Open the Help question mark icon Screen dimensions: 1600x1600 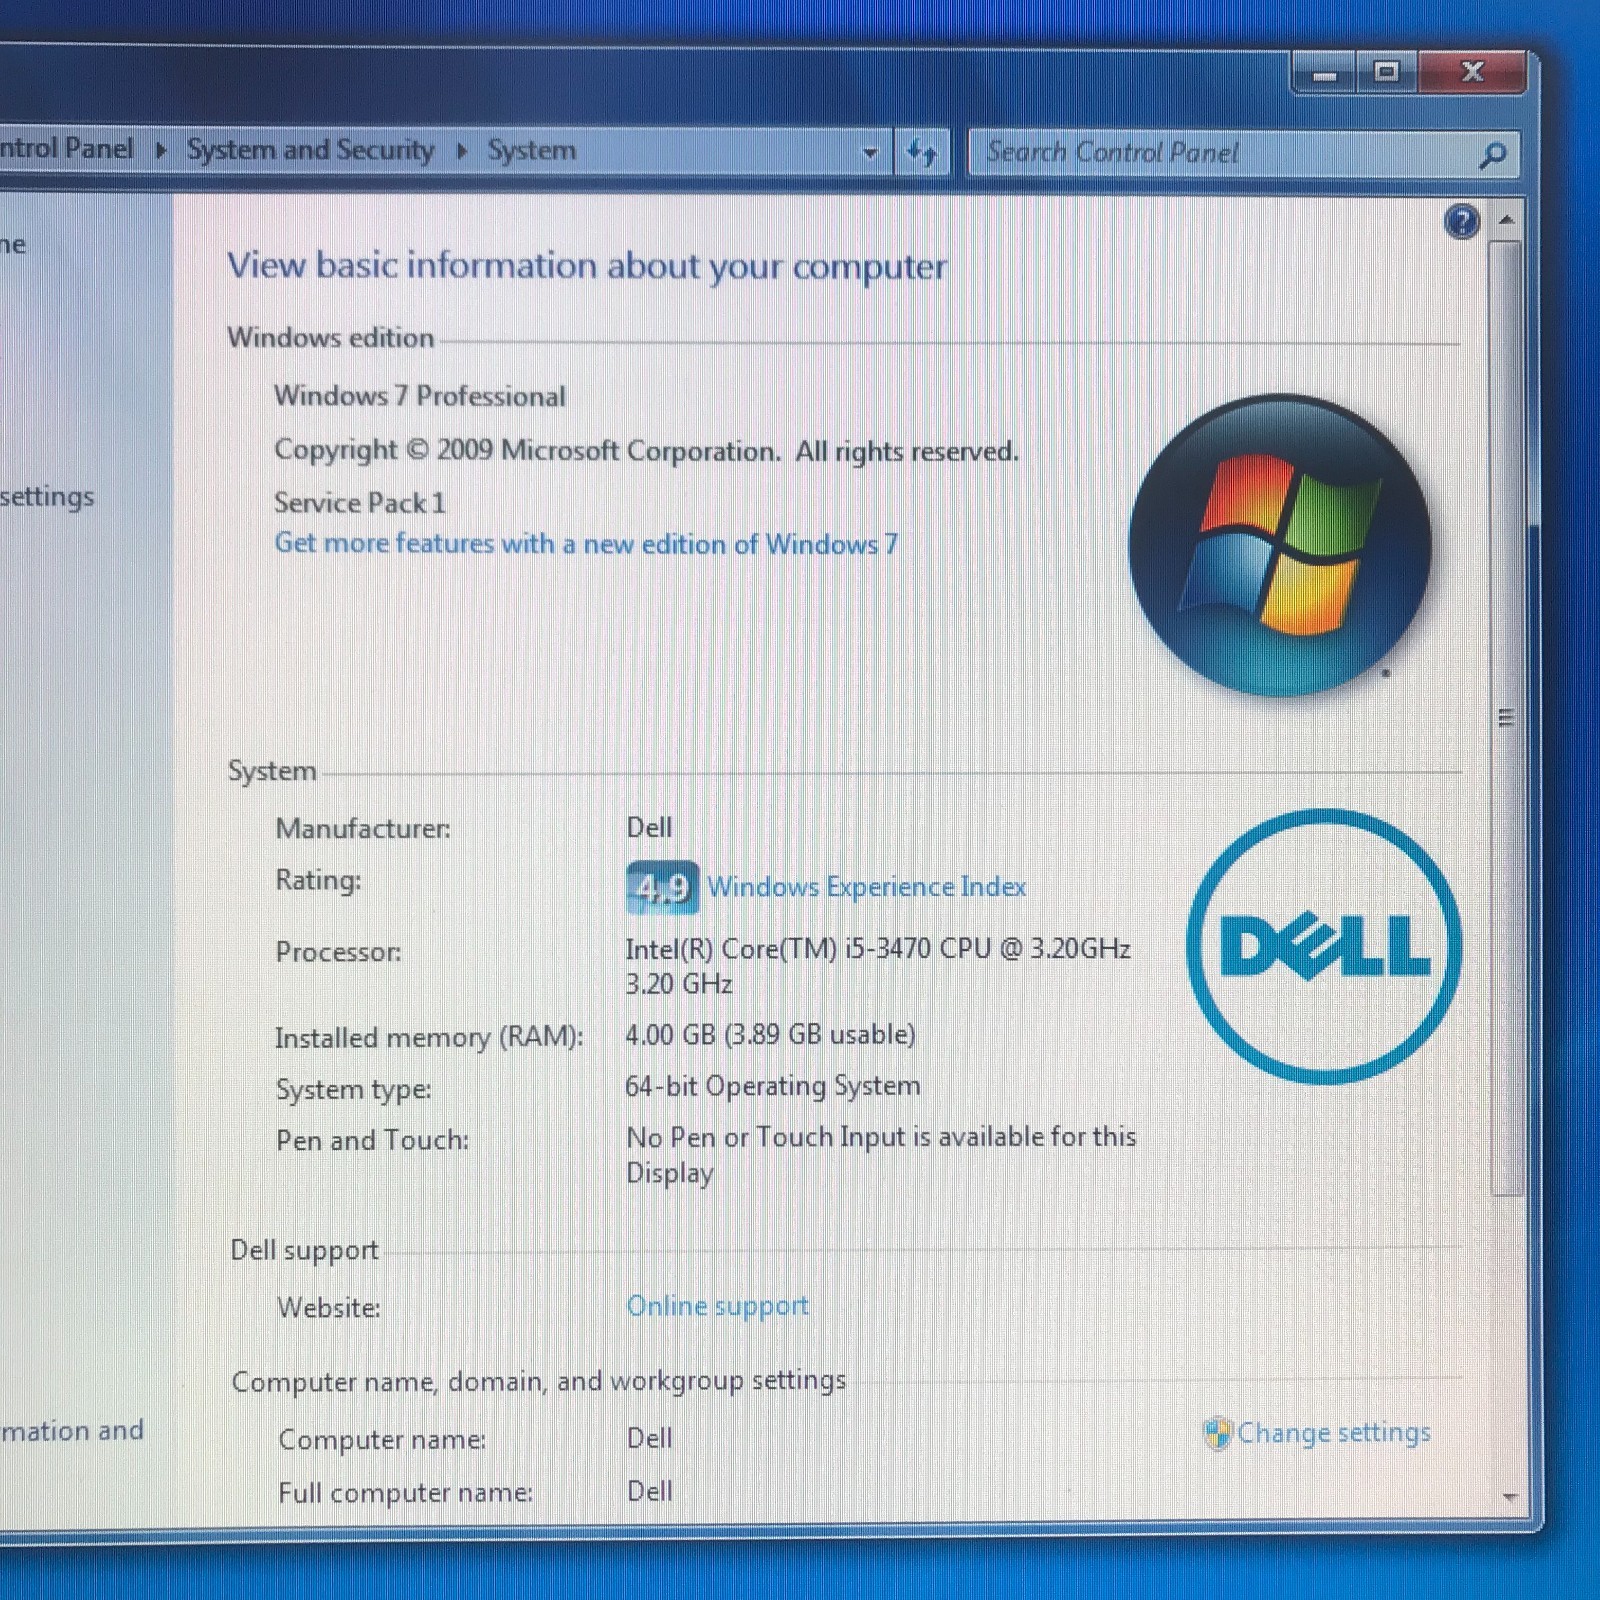[x=1462, y=221]
